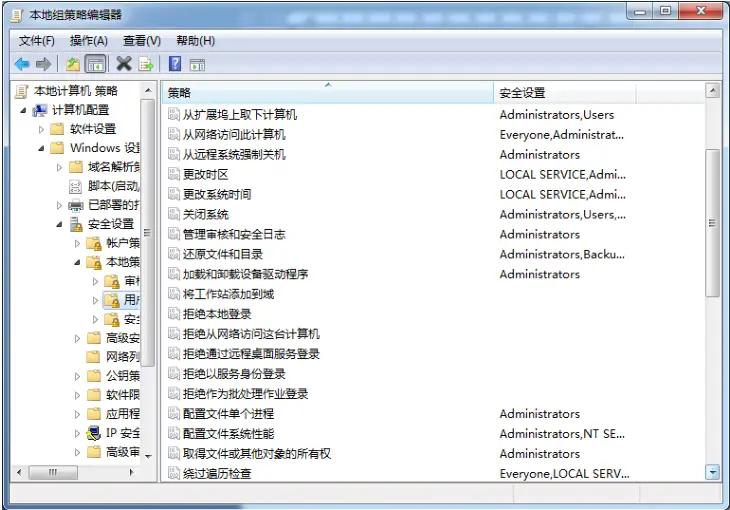Click the IP 安全 policy icon

[94, 433]
